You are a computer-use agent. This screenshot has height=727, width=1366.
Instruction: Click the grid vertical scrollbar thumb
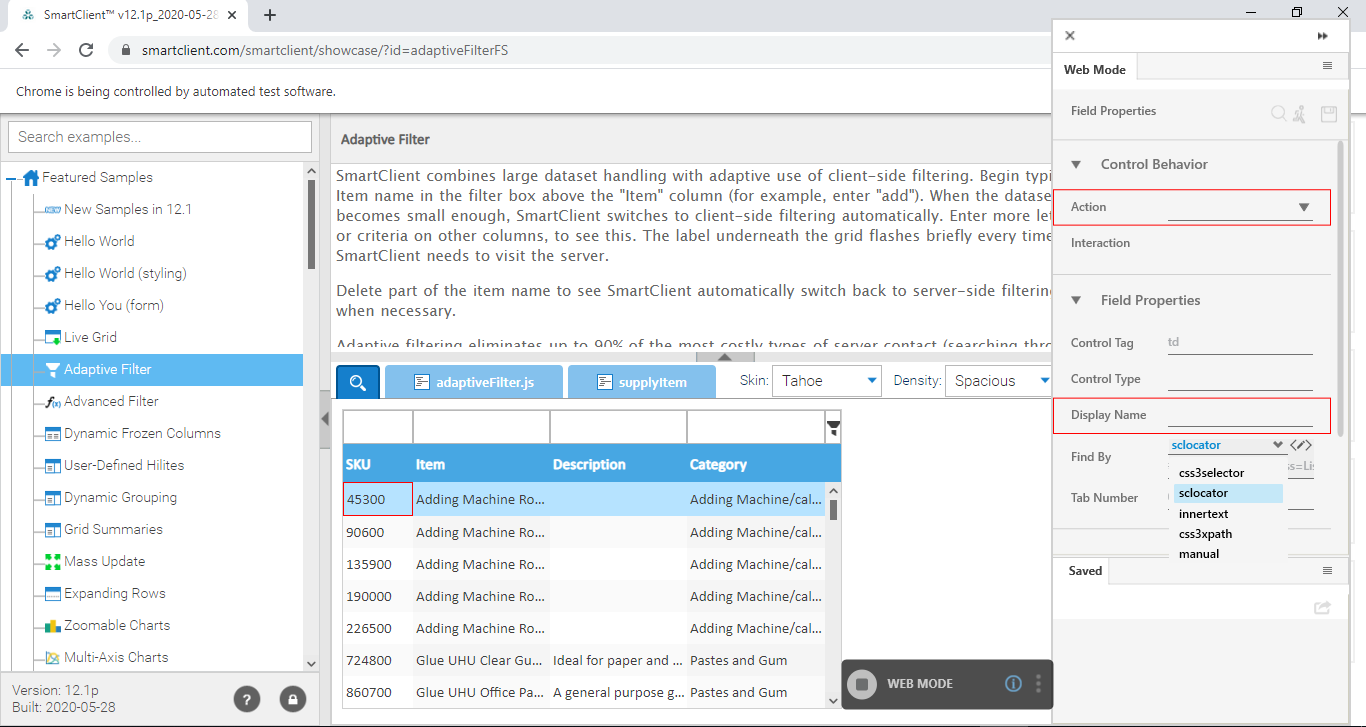[833, 509]
